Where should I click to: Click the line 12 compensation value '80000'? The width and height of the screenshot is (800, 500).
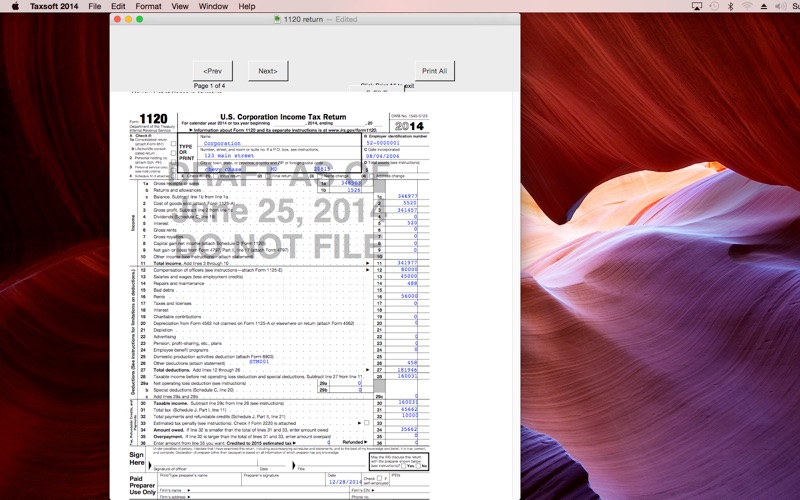(x=409, y=269)
